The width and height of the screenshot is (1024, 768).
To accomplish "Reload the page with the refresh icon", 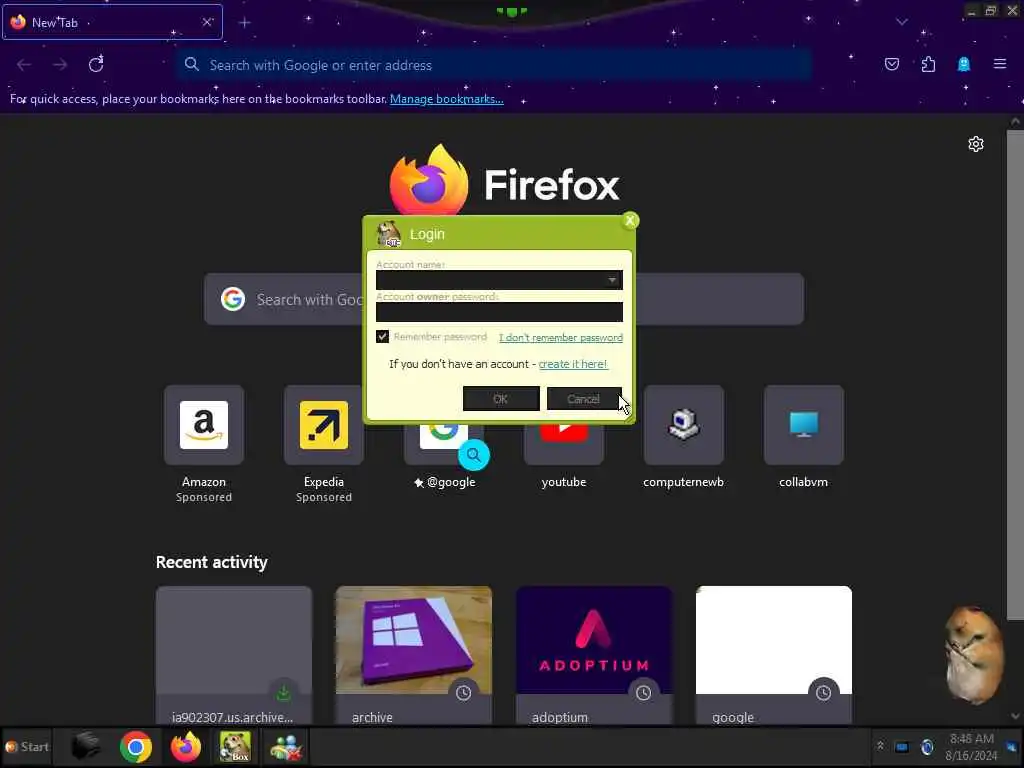I will pyautogui.click(x=96, y=64).
